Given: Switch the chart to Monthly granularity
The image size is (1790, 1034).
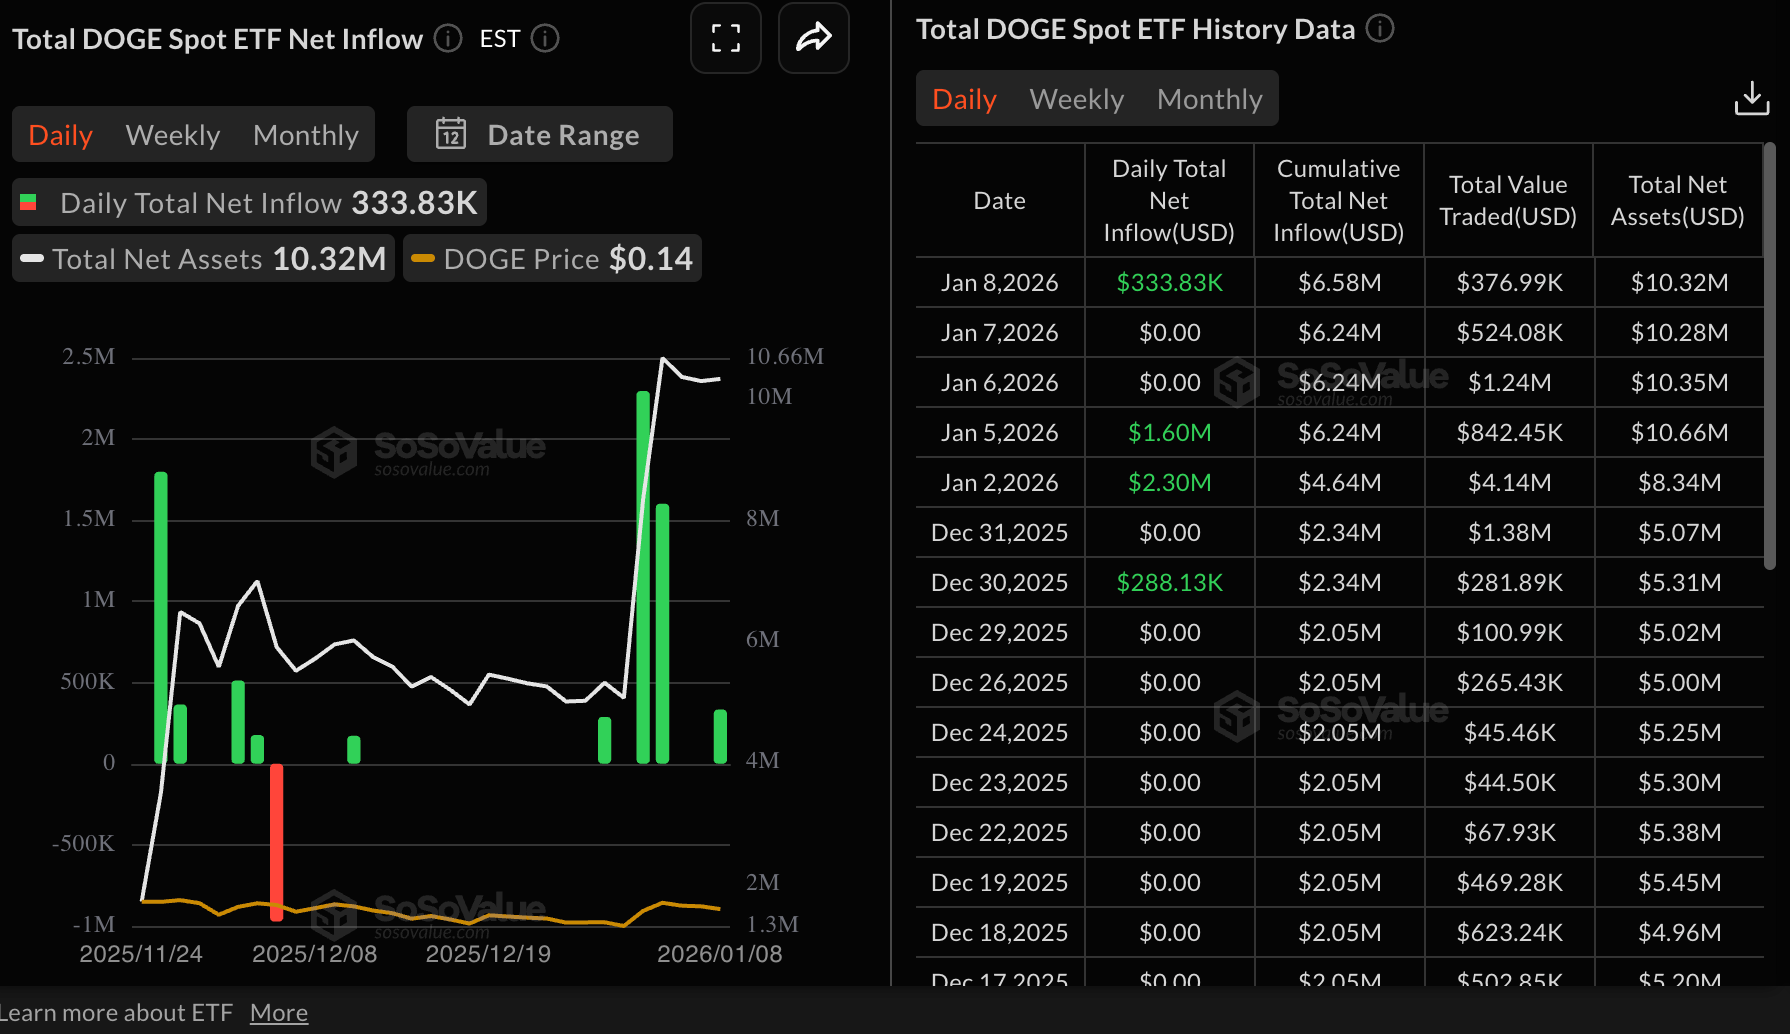Looking at the screenshot, I should tap(305, 134).
